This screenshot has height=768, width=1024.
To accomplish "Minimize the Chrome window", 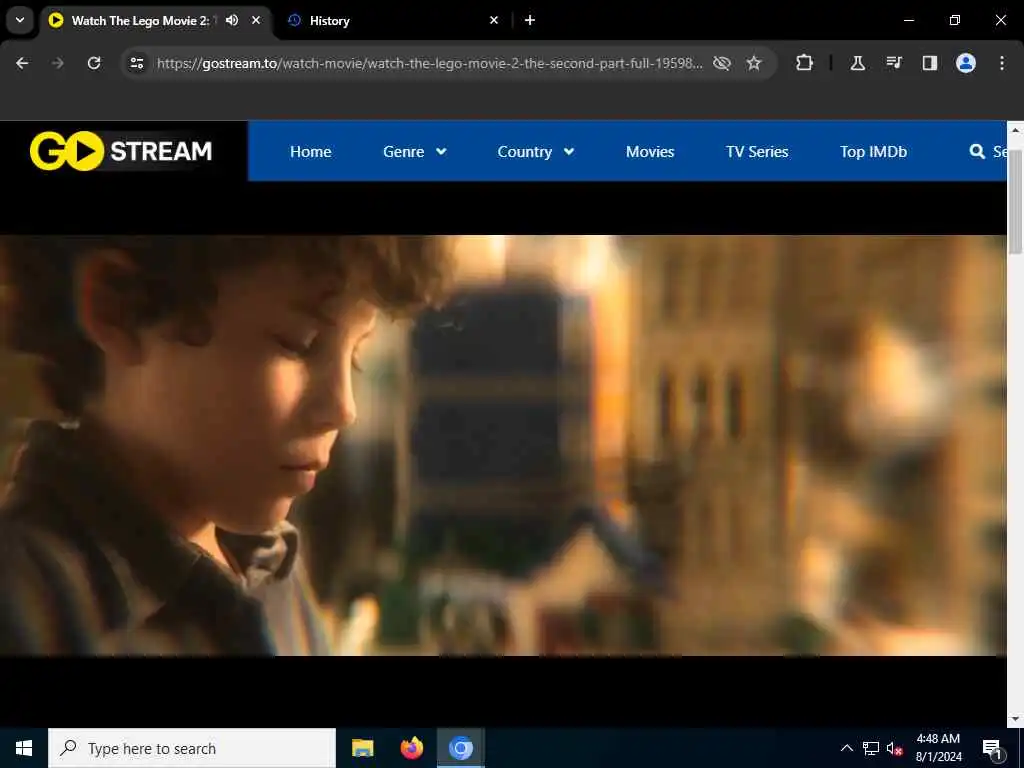I will click(908, 20).
